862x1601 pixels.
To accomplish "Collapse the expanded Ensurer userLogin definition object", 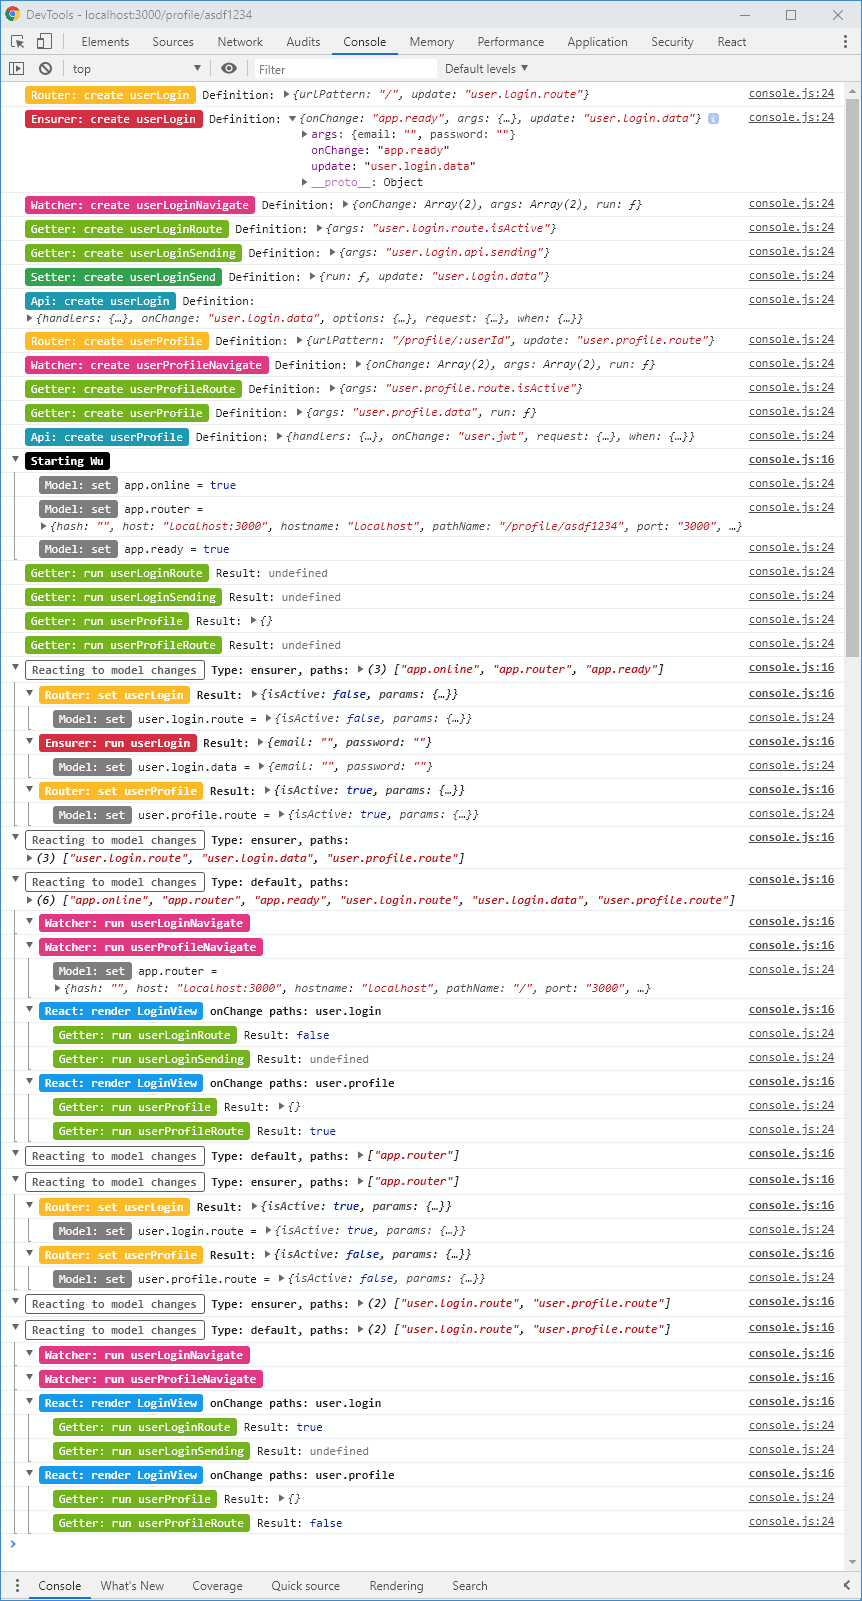I will [x=293, y=119].
